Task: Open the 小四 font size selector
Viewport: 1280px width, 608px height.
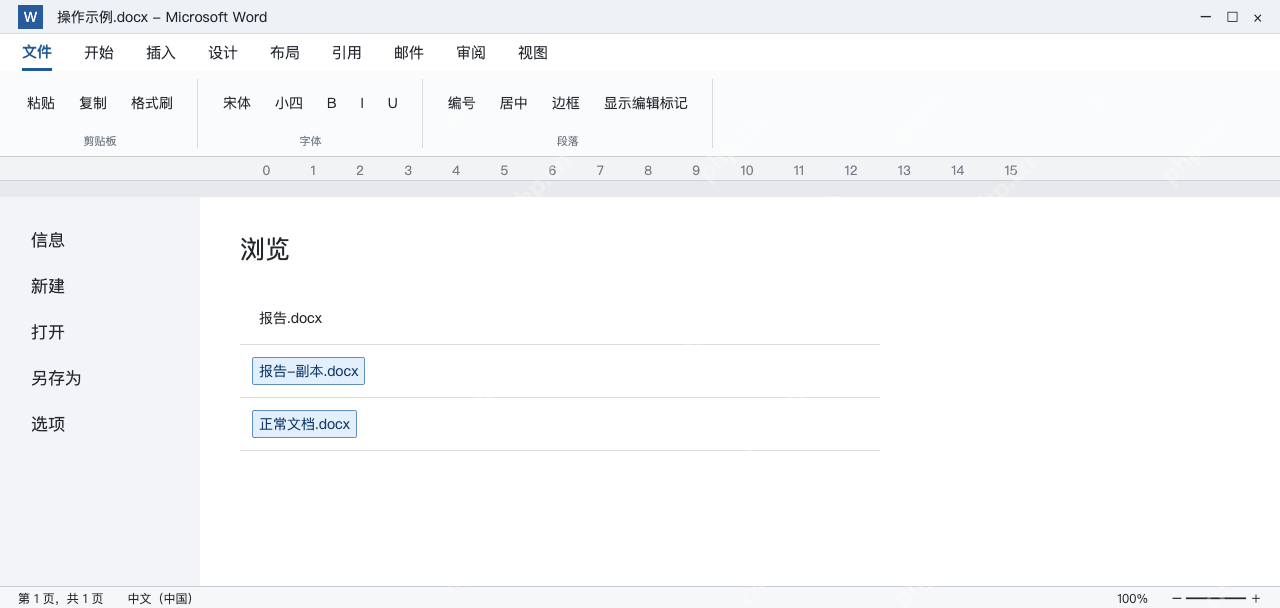Action: 289,103
